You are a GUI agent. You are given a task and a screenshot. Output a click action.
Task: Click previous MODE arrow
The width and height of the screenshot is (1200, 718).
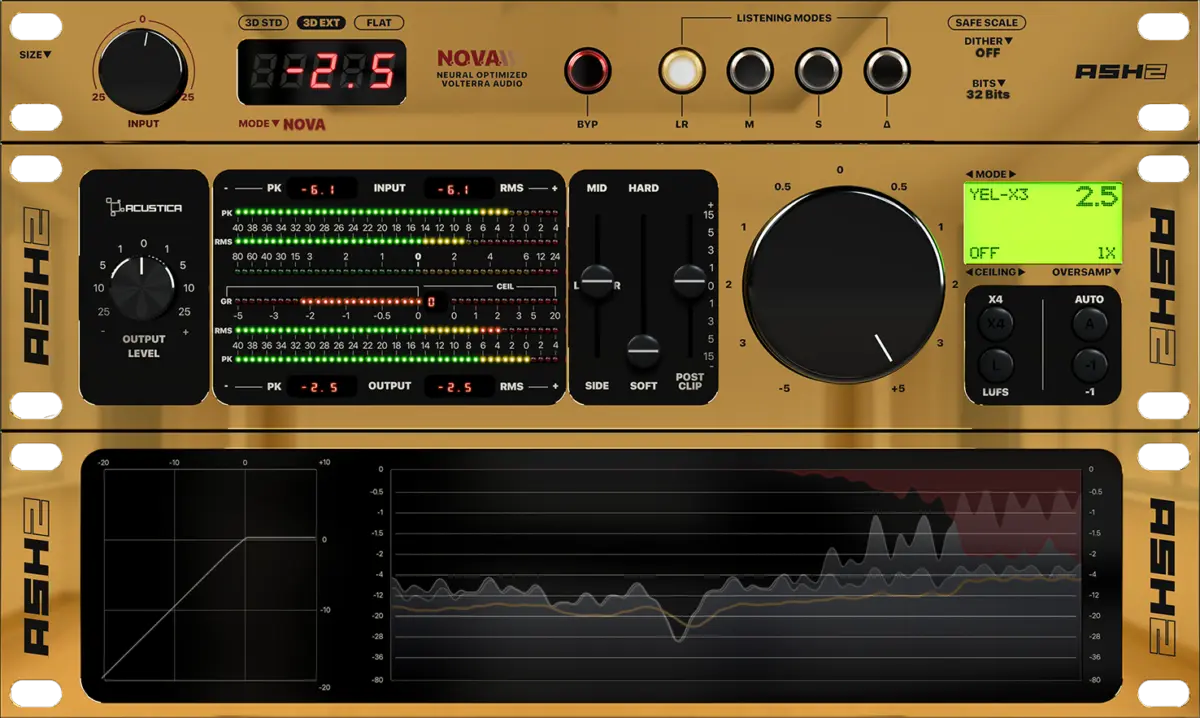pyautogui.click(x=969, y=174)
